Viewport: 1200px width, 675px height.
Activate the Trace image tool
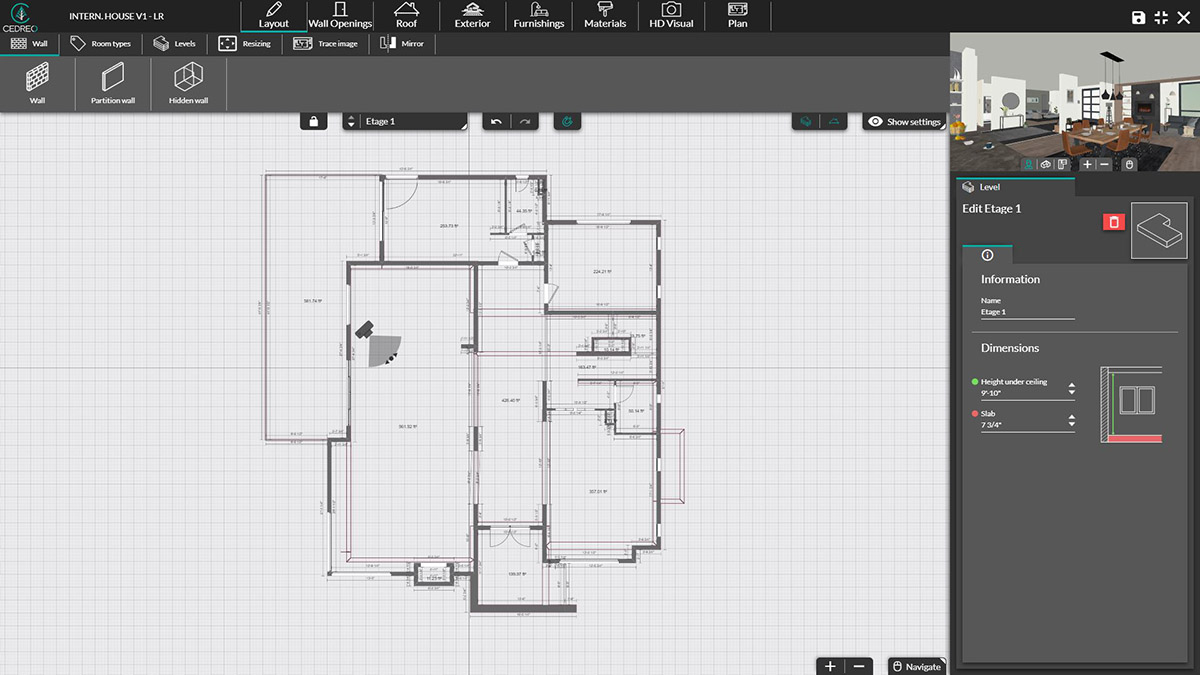tap(327, 43)
